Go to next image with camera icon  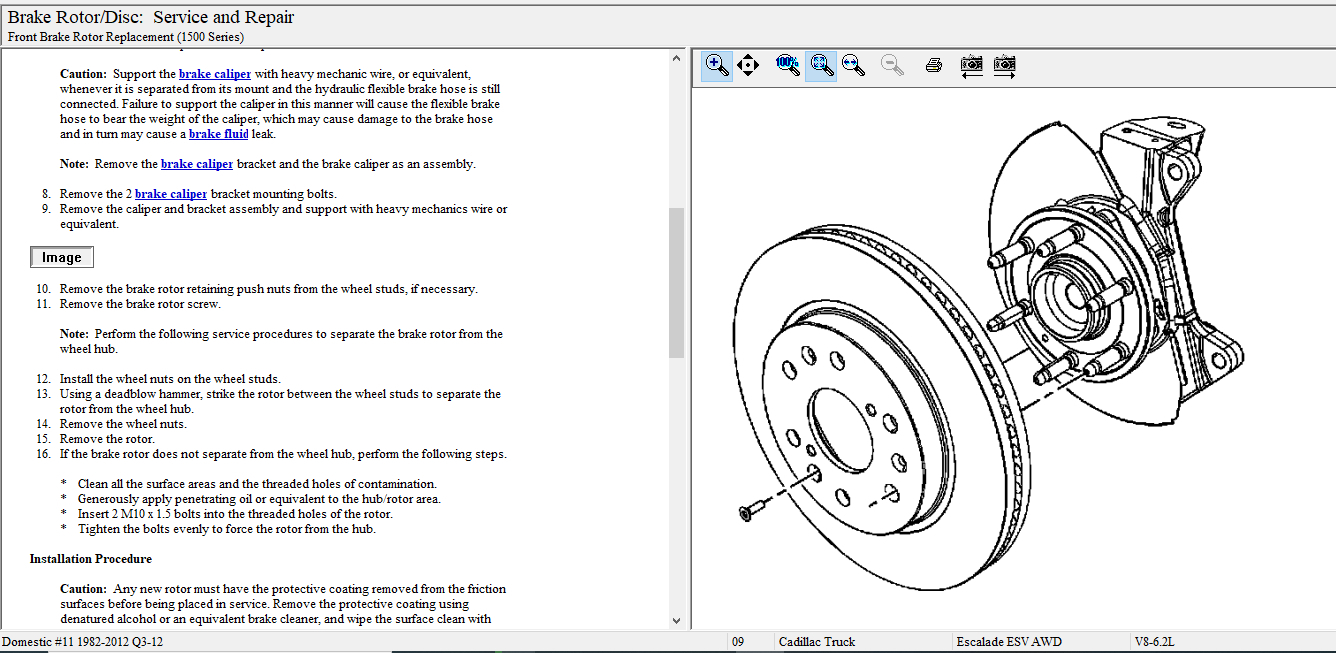click(1005, 66)
